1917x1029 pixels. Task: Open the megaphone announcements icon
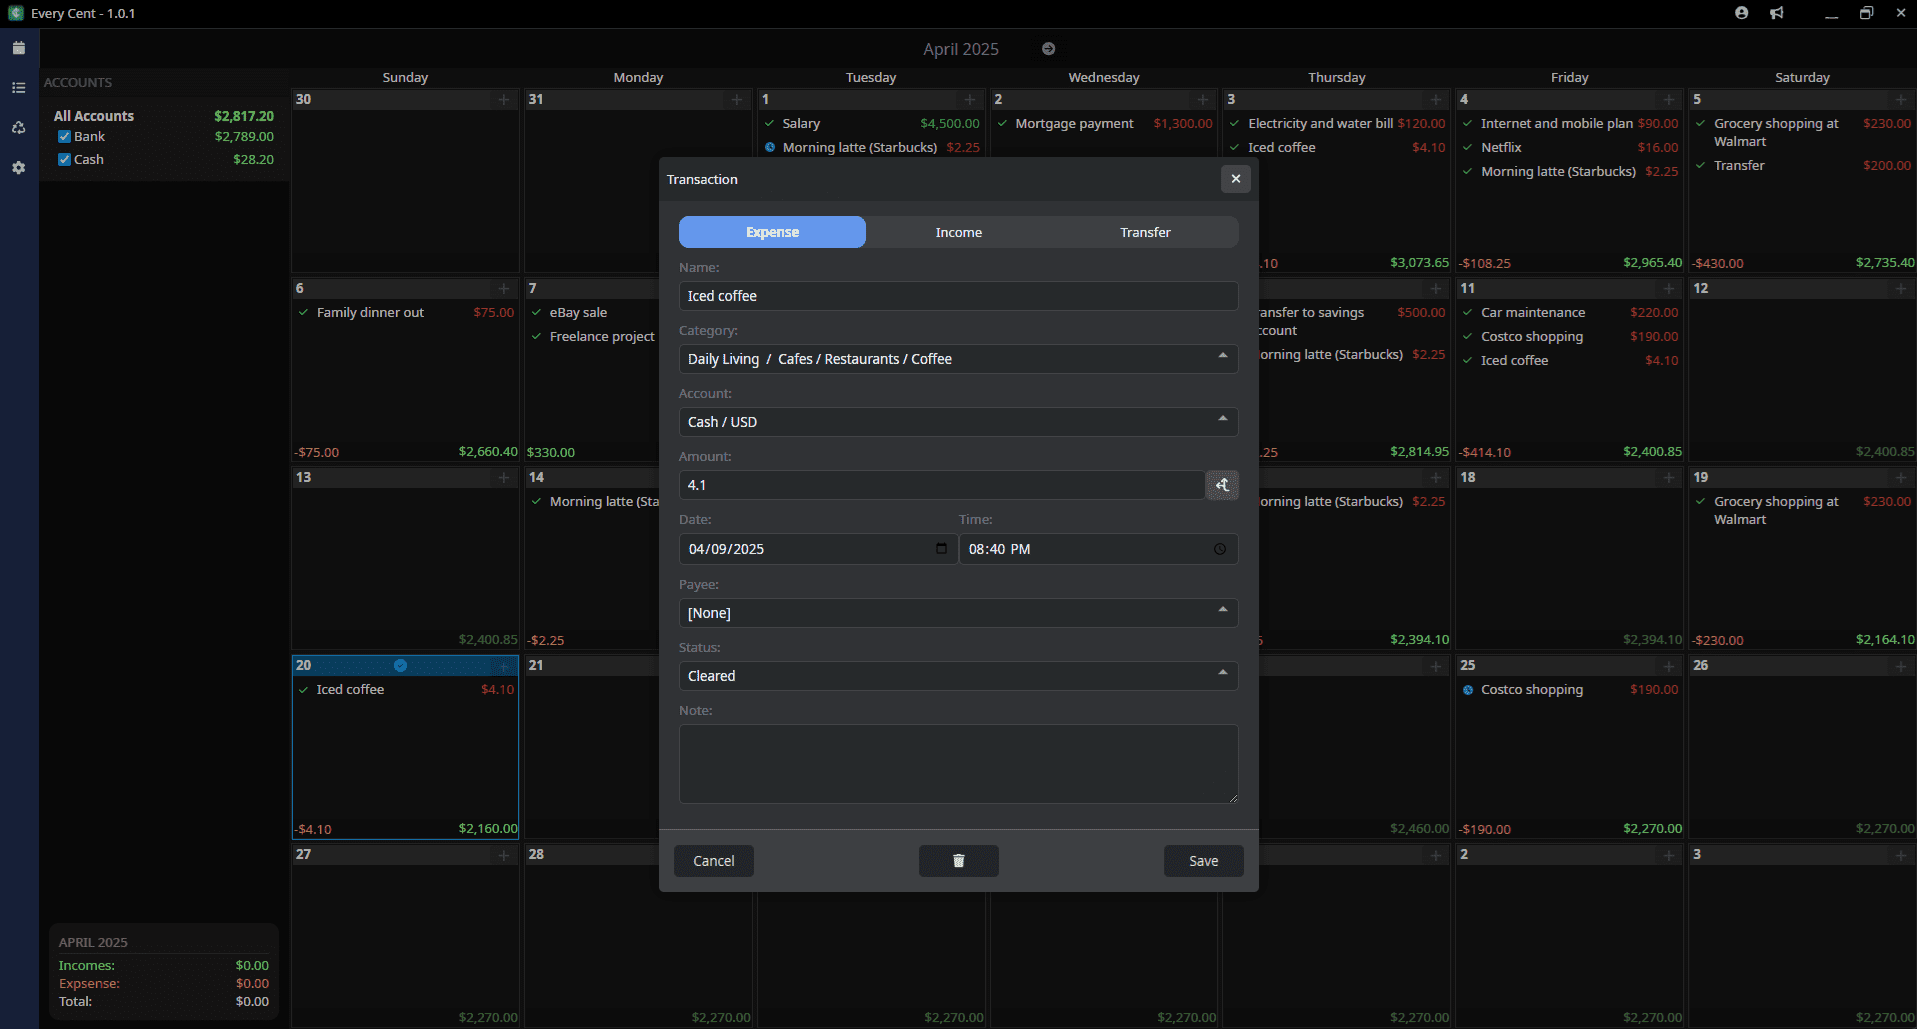click(x=1777, y=13)
